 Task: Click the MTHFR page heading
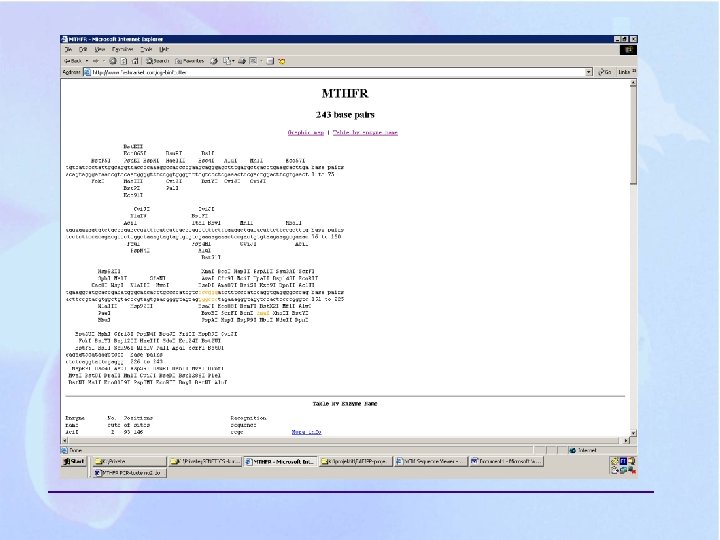(345, 93)
